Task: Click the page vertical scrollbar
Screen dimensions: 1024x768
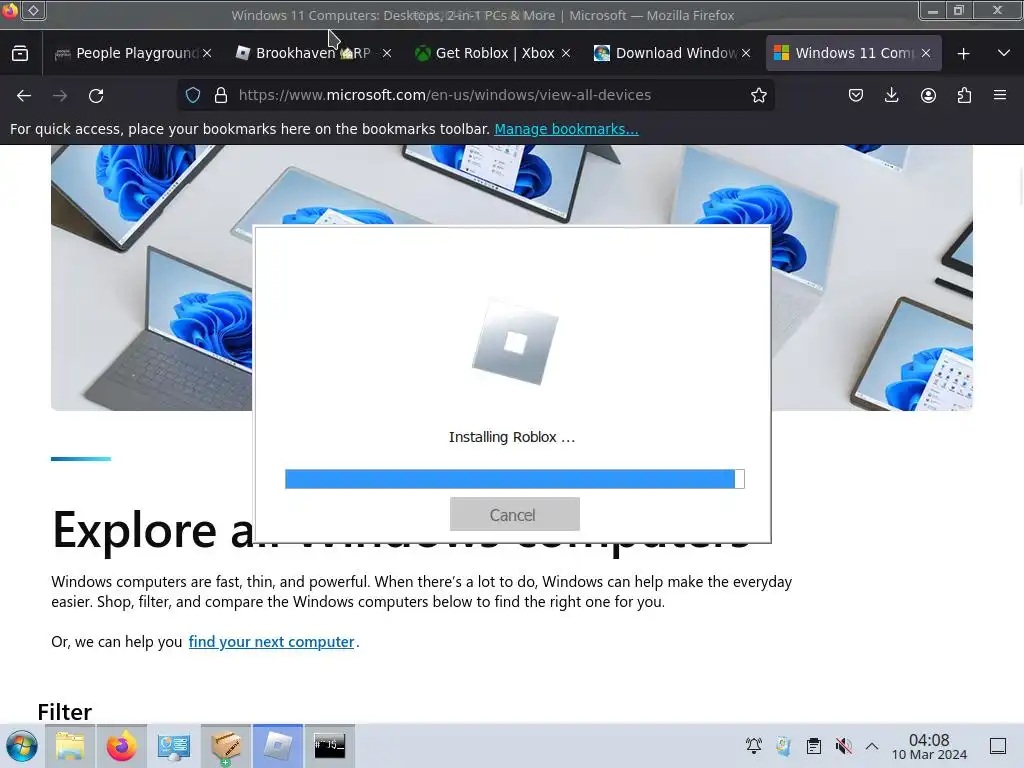Action: point(1020,186)
